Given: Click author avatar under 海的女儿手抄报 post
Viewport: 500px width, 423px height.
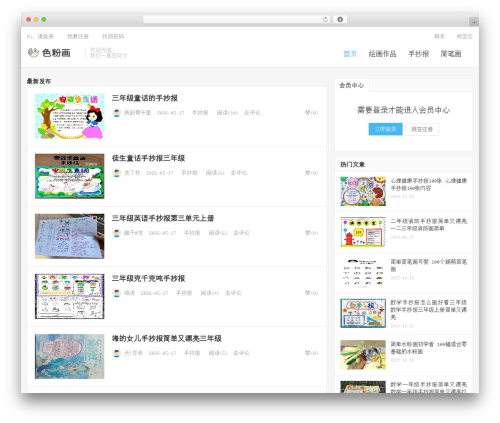Looking at the screenshot, I should 116,353.
